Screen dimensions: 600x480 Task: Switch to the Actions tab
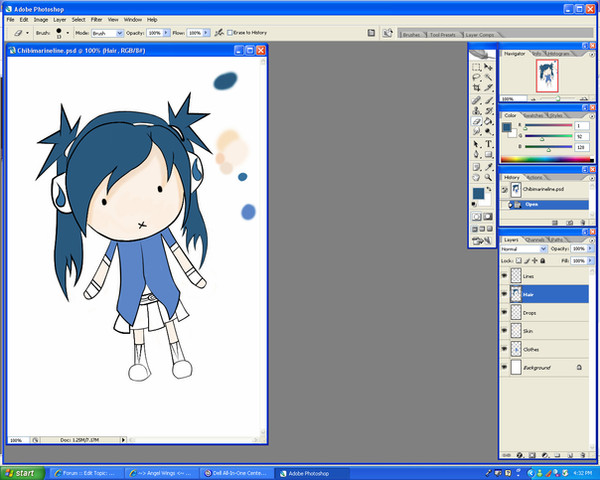click(x=535, y=177)
